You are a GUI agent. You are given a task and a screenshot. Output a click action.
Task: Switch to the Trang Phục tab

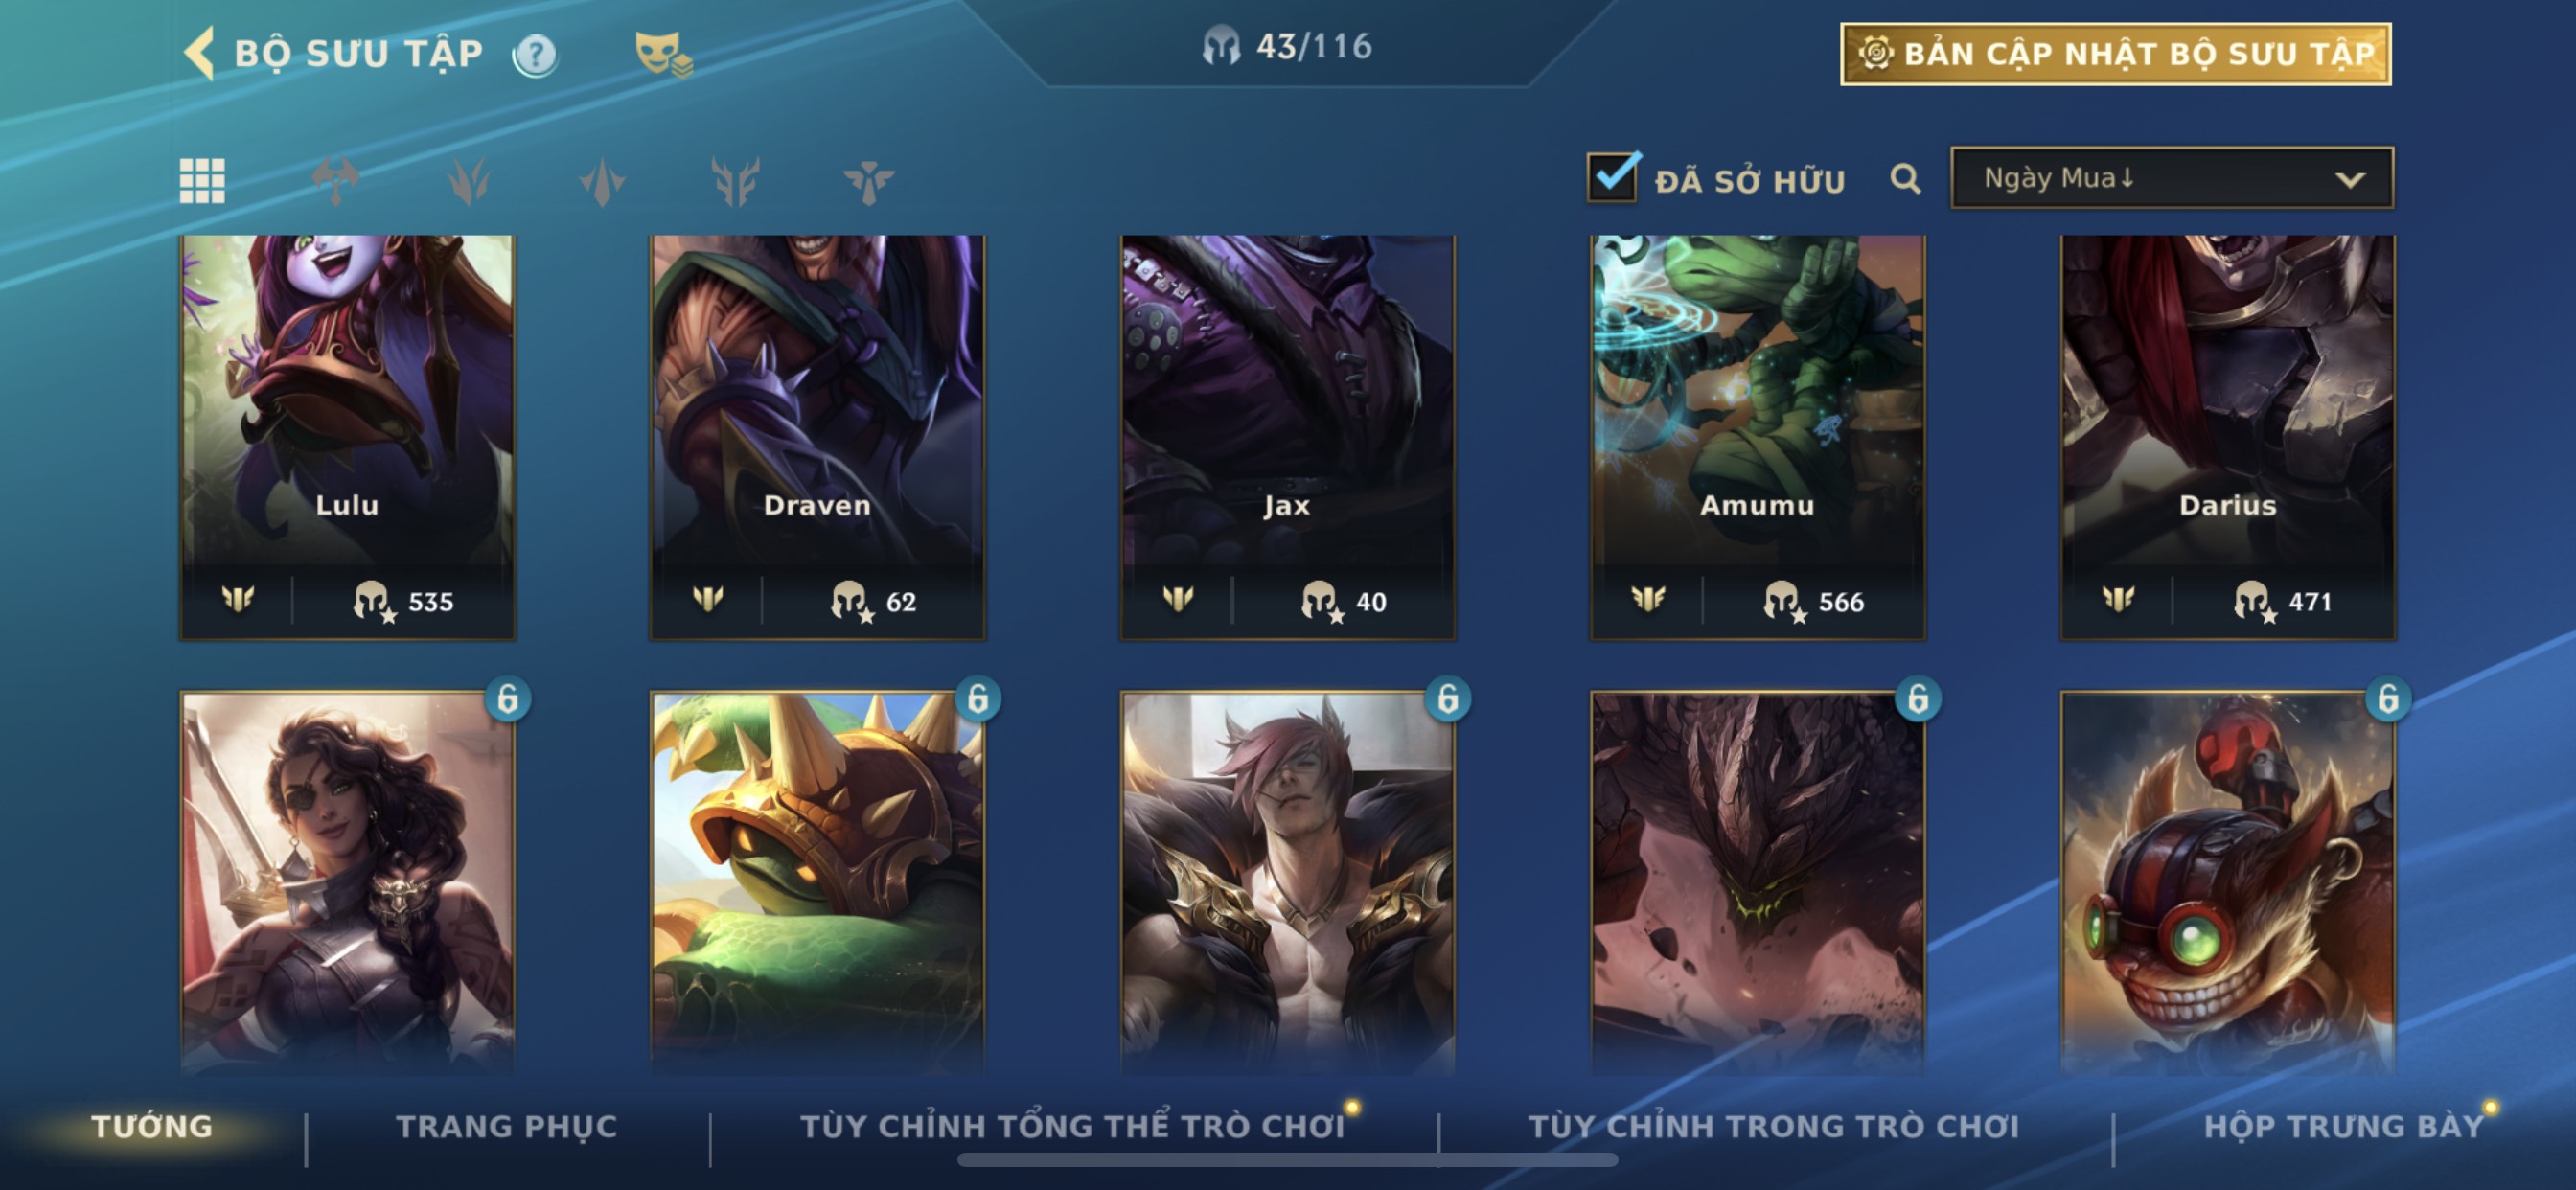[507, 1126]
